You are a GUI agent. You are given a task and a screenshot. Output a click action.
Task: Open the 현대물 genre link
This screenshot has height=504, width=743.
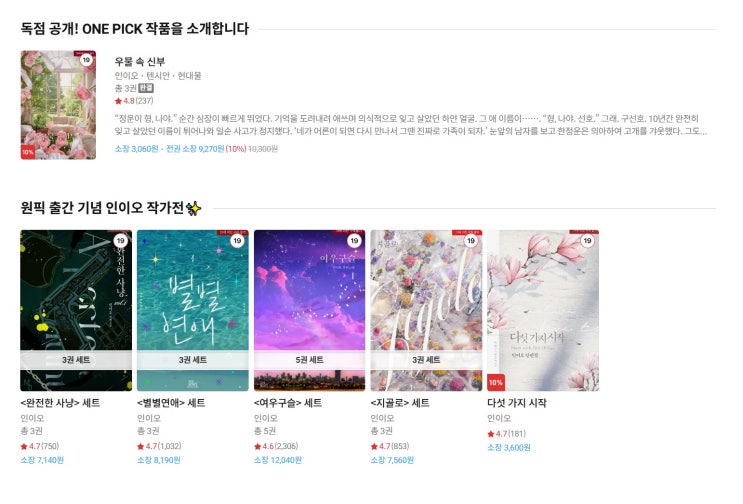point(190,76)
